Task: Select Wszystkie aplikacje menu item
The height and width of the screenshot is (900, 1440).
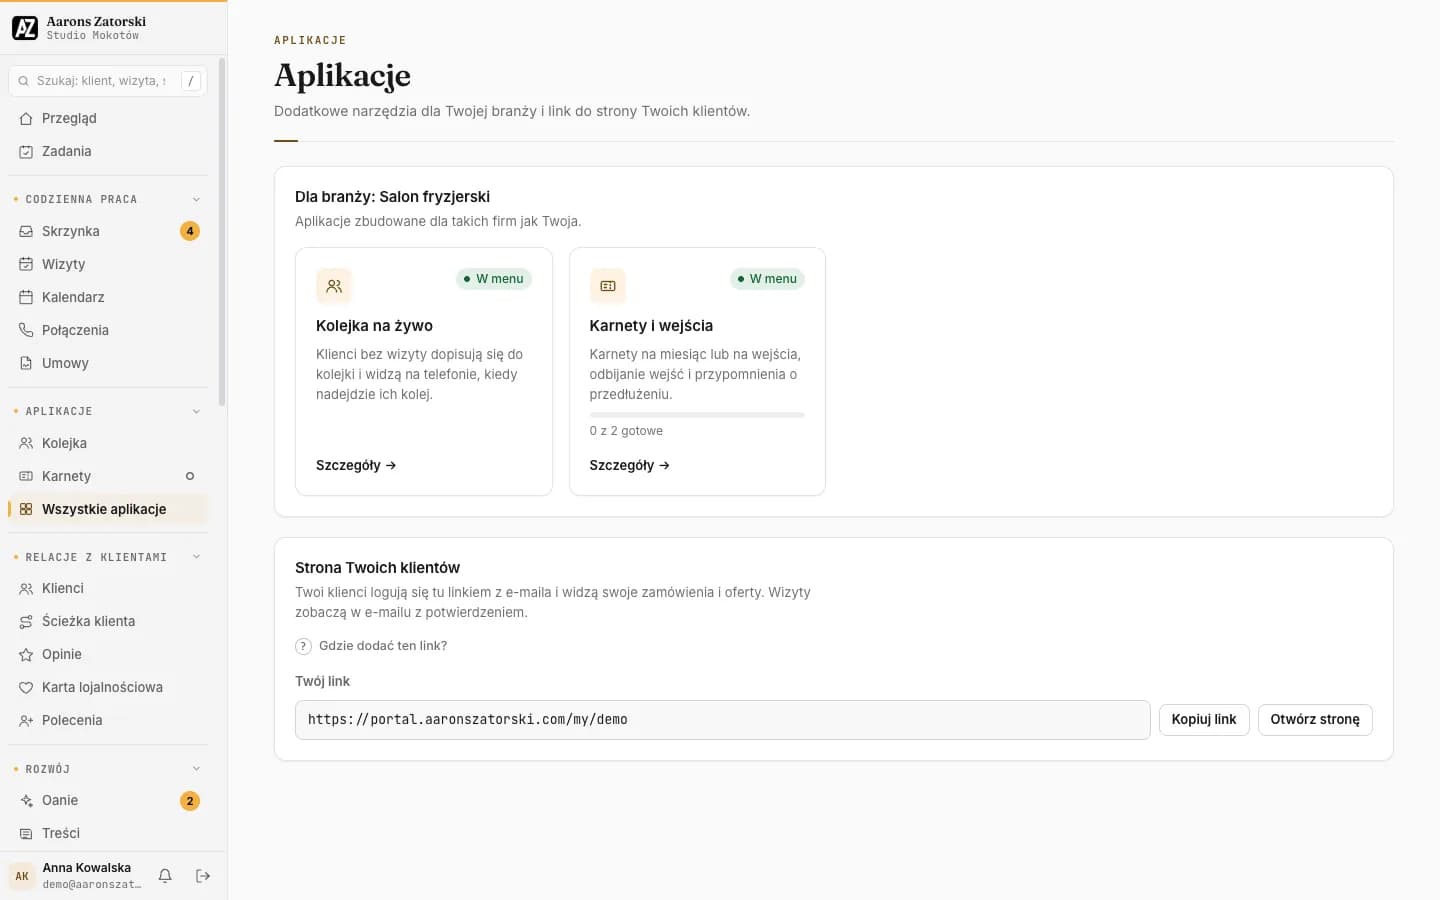Action: [108, 509]
